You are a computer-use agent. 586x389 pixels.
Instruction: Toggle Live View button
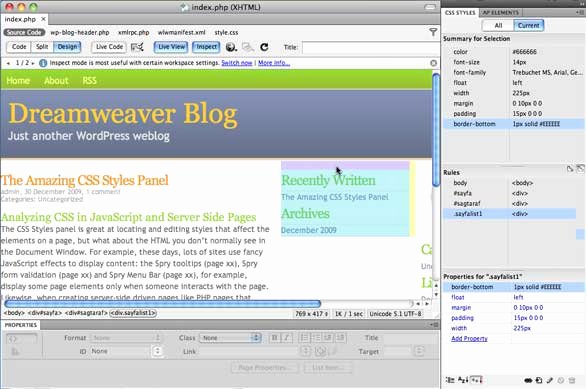pos(171,47)
